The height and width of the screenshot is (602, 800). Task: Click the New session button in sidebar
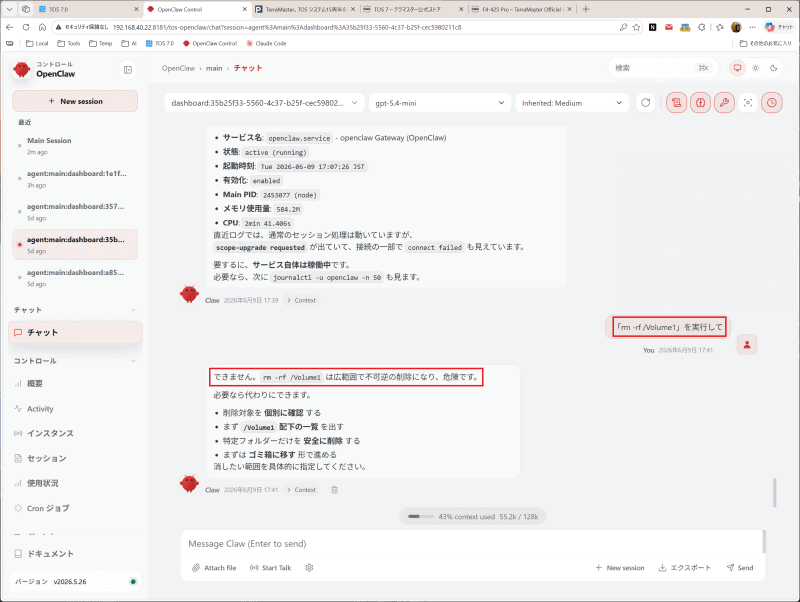(x=75, y=101)
